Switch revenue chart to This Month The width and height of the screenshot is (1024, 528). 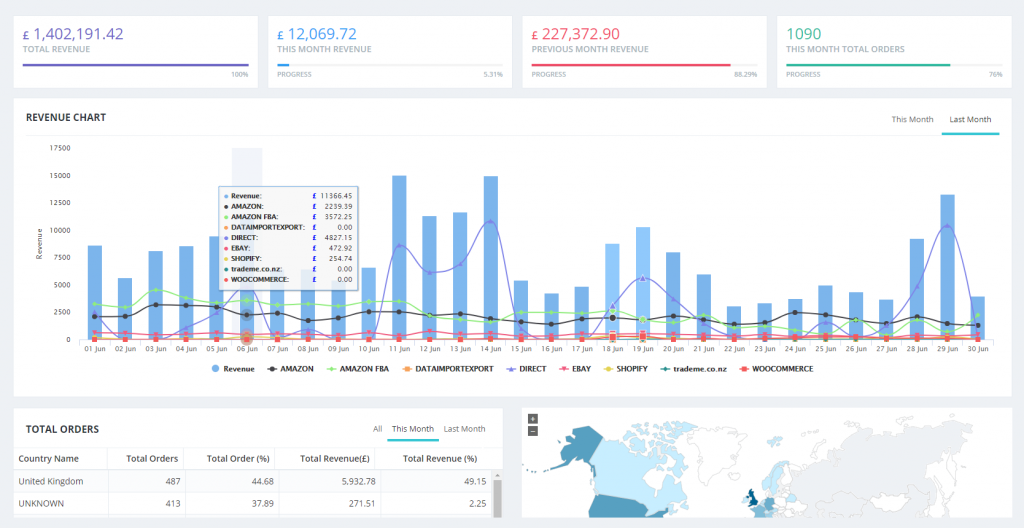(912, 119)
